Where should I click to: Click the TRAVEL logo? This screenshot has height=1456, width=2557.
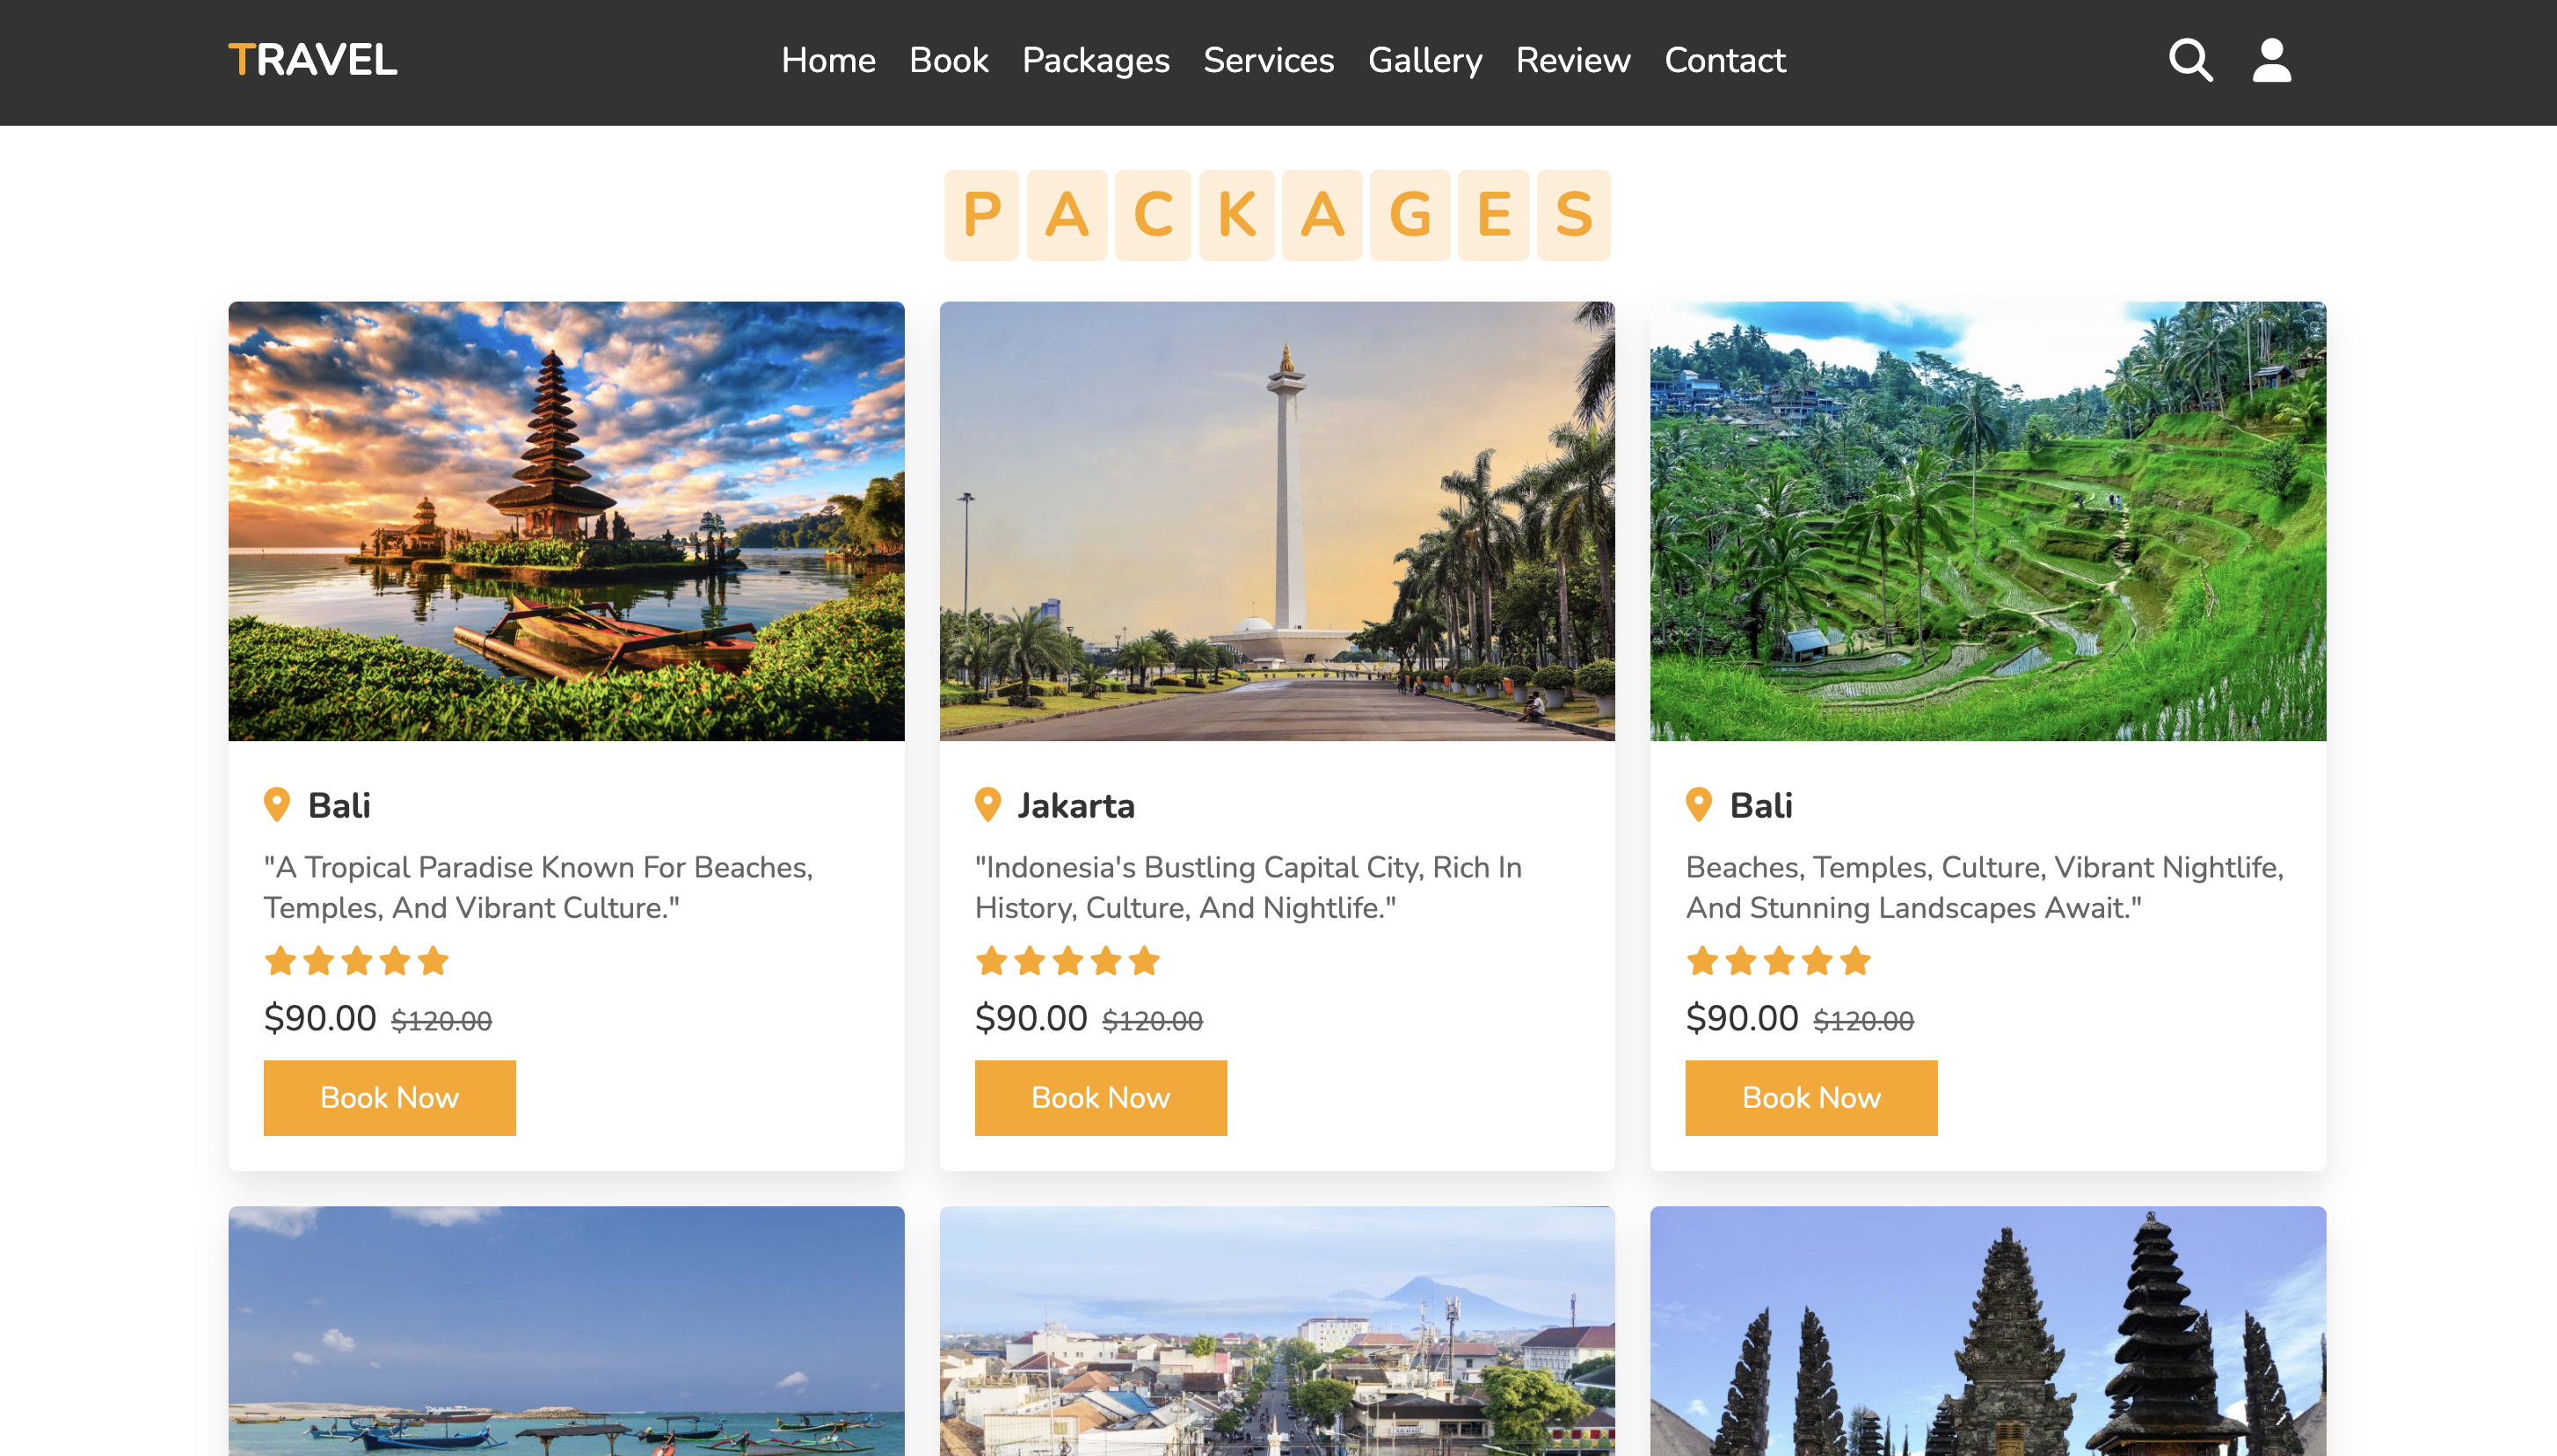[312, 60]
